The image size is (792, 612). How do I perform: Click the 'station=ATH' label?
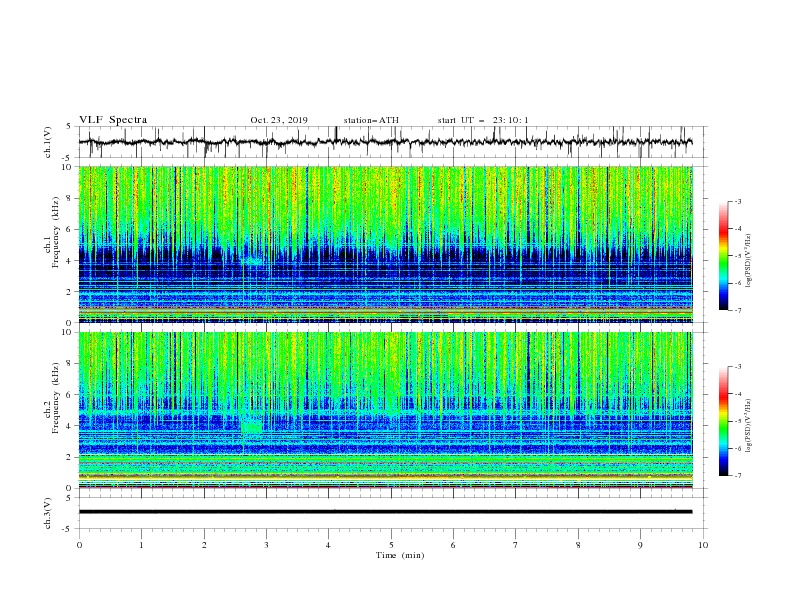pyautogui.click(x=371, y=120)
